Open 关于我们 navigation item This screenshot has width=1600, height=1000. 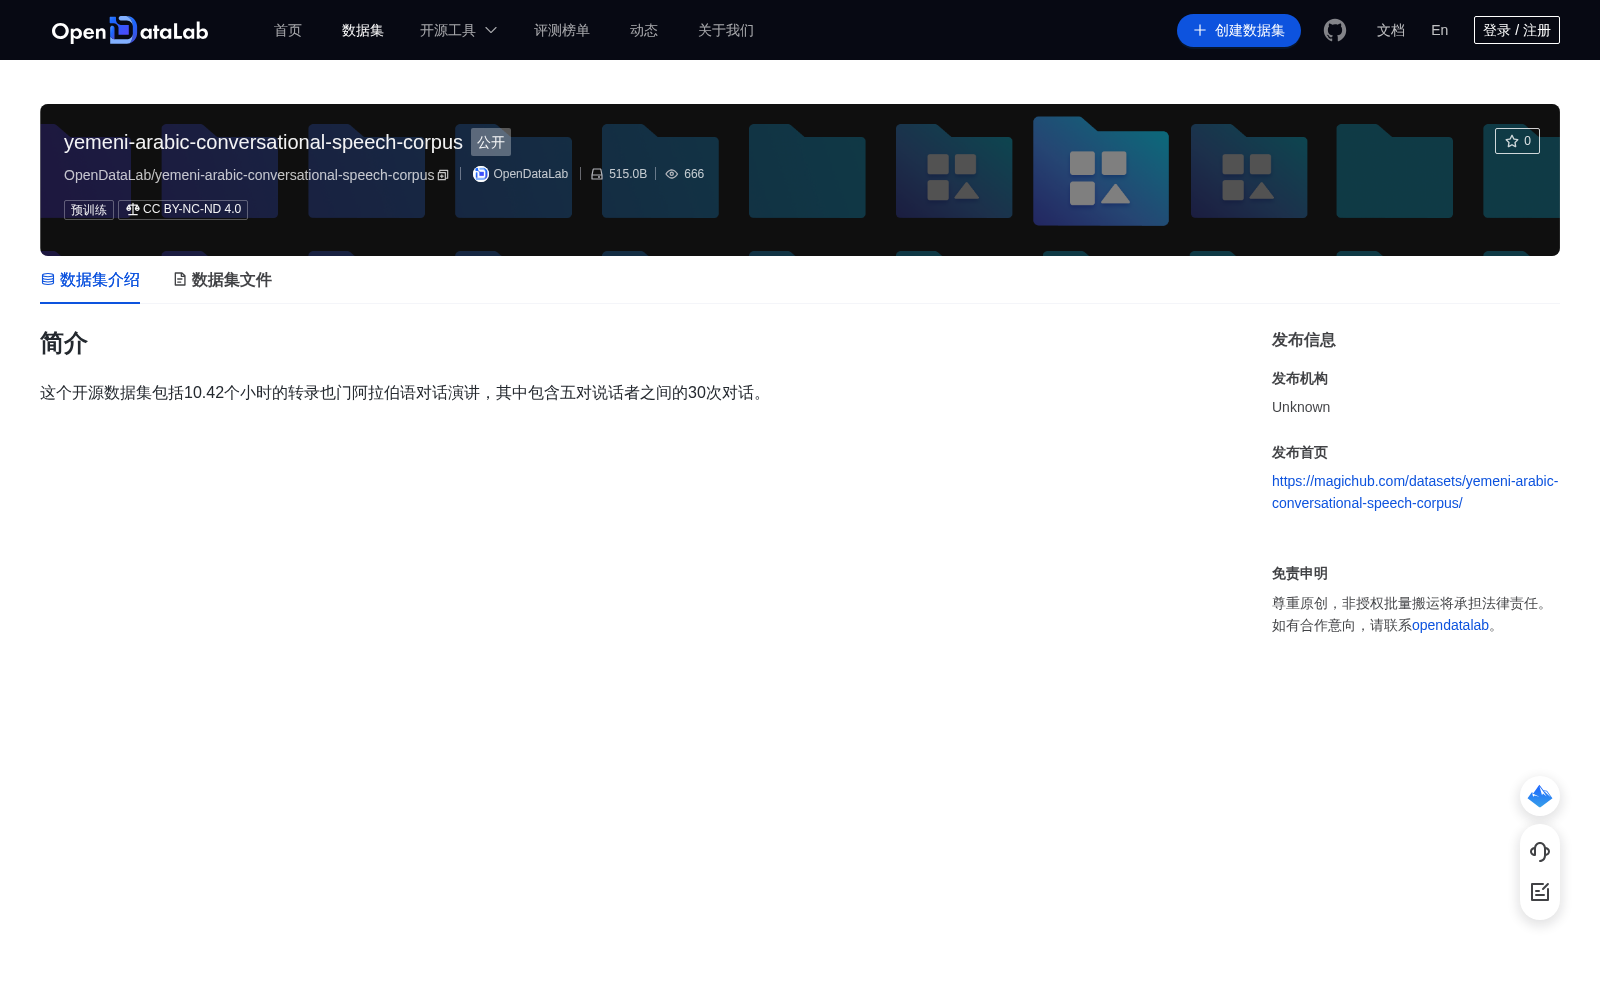click(726, 30)
